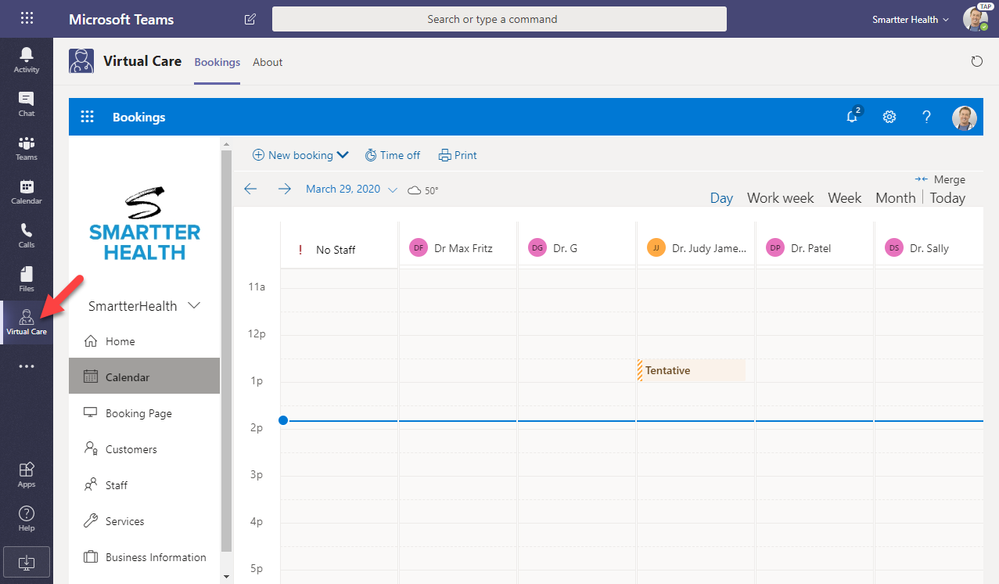Viewport: 999px width, 584px height.
Task: Open Help in Teams sidebar
Action: (x=26, y=518)
